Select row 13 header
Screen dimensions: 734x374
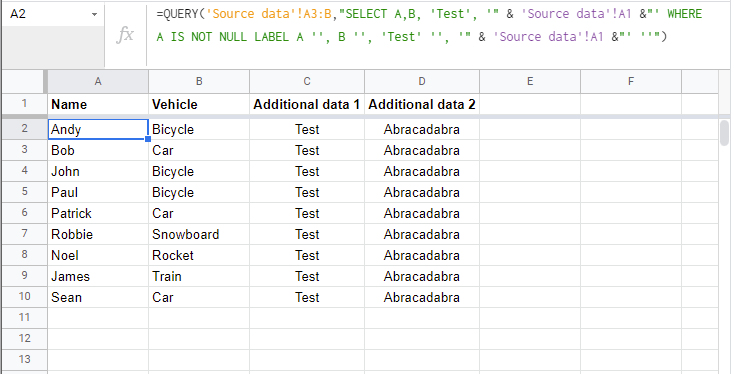(24, 359)
